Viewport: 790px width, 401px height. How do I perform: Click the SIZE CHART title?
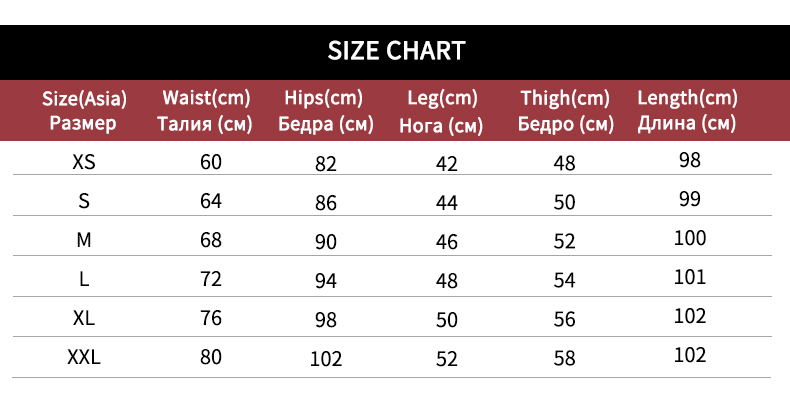tap(395, 50)
